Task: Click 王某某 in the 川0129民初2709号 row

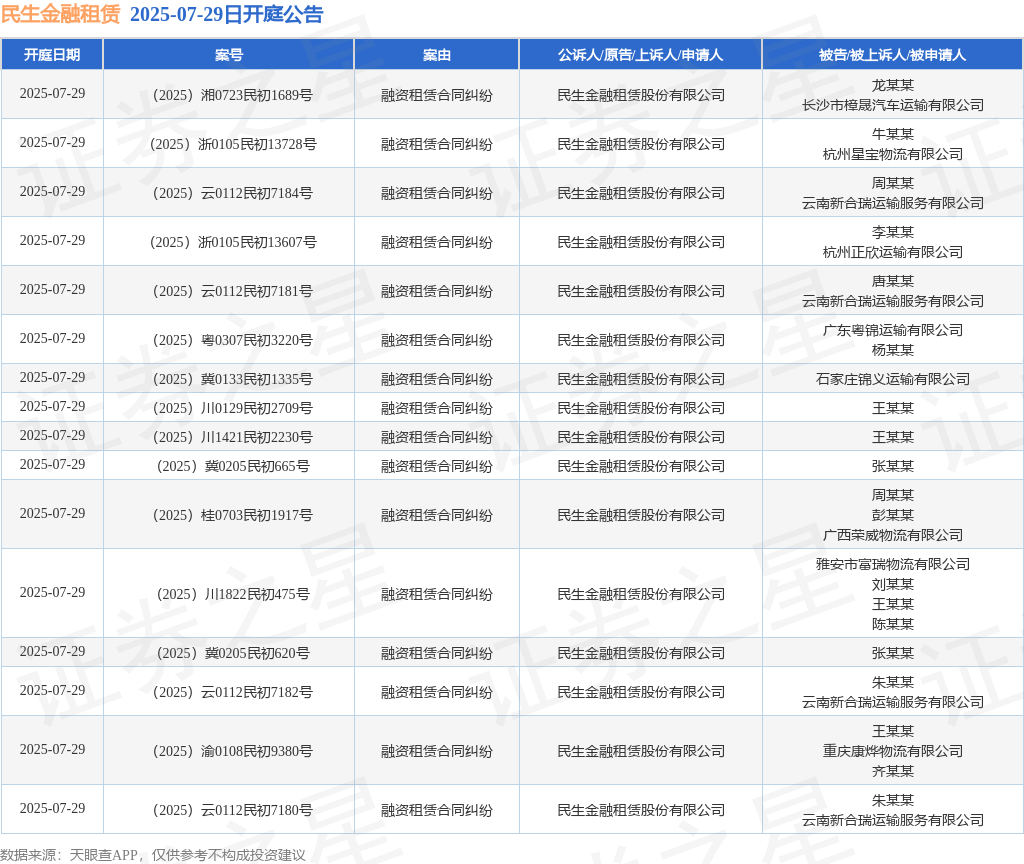Action: (893, 408)
